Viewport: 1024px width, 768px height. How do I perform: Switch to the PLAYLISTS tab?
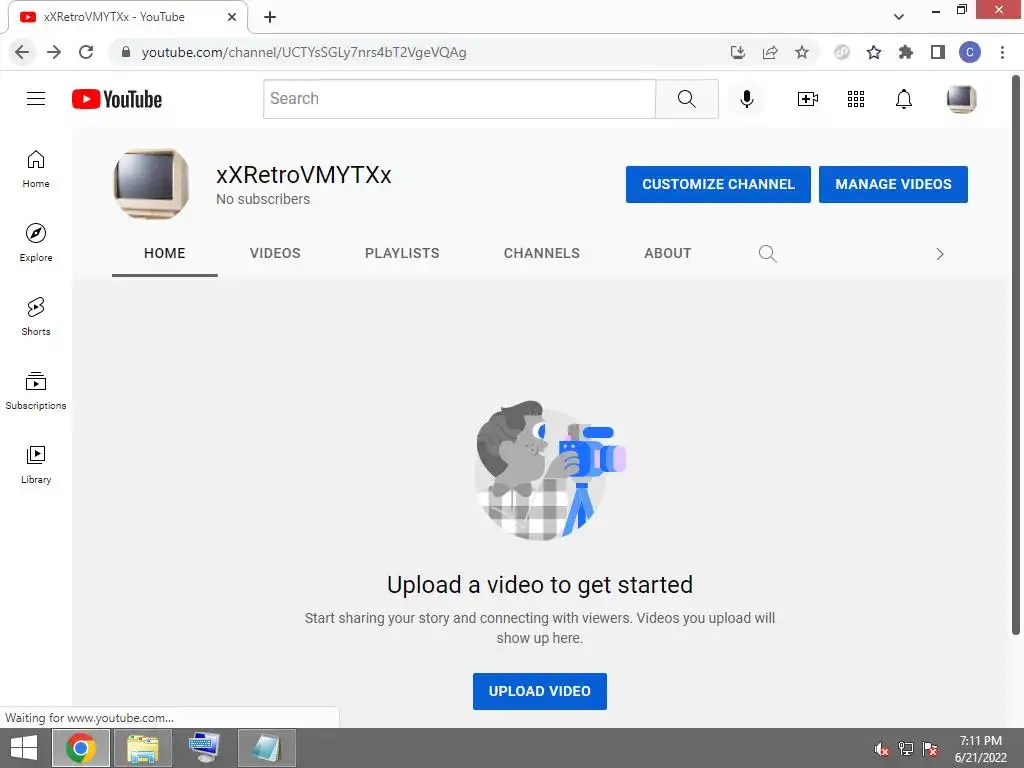pos(402,253)
